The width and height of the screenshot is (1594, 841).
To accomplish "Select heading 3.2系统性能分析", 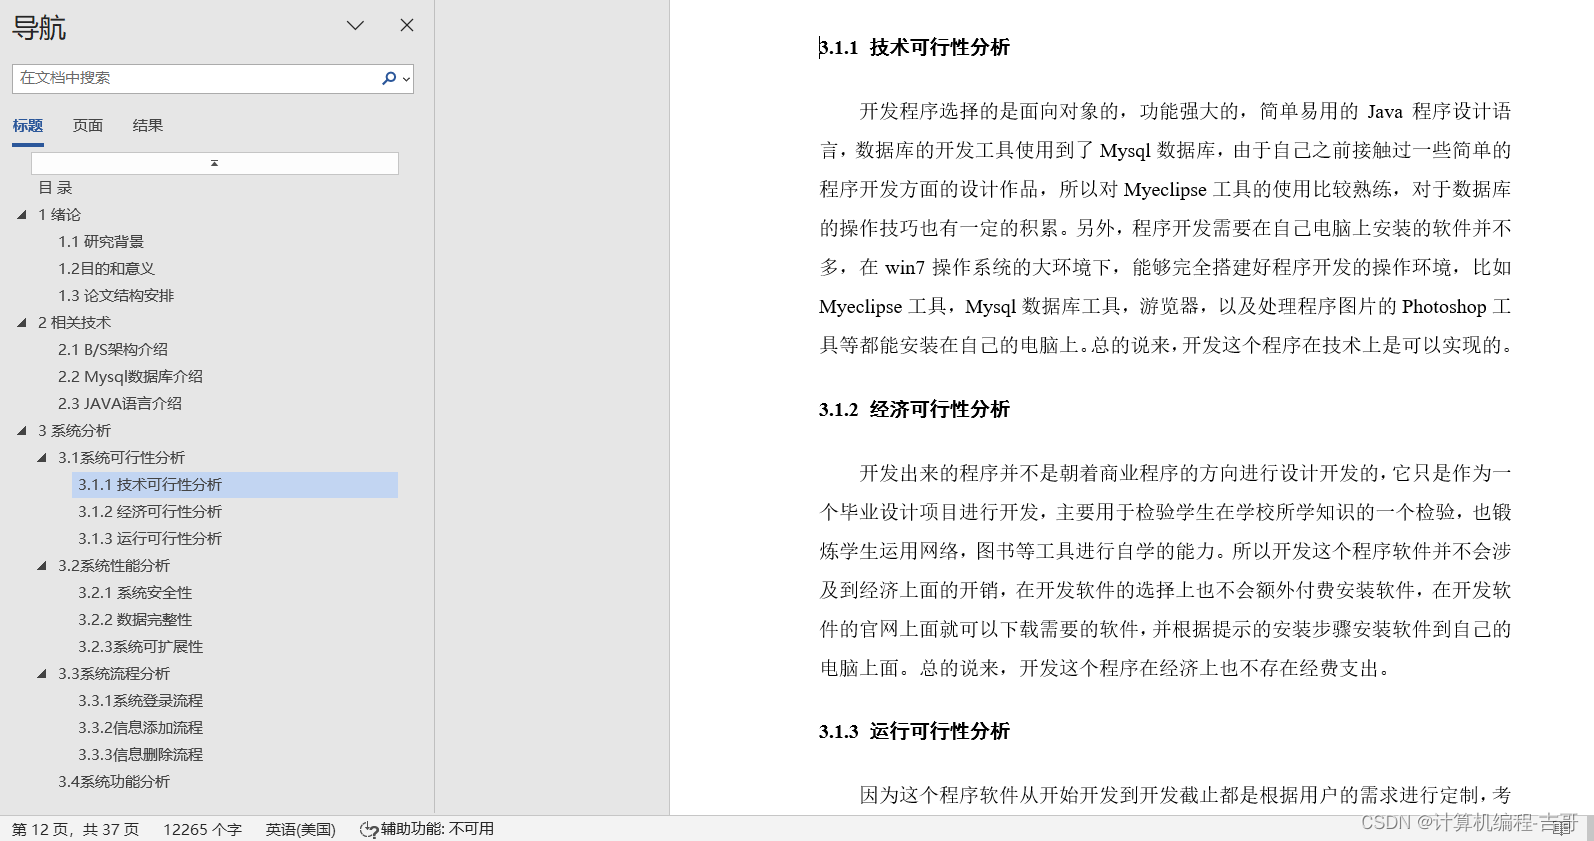I will 114,566.
